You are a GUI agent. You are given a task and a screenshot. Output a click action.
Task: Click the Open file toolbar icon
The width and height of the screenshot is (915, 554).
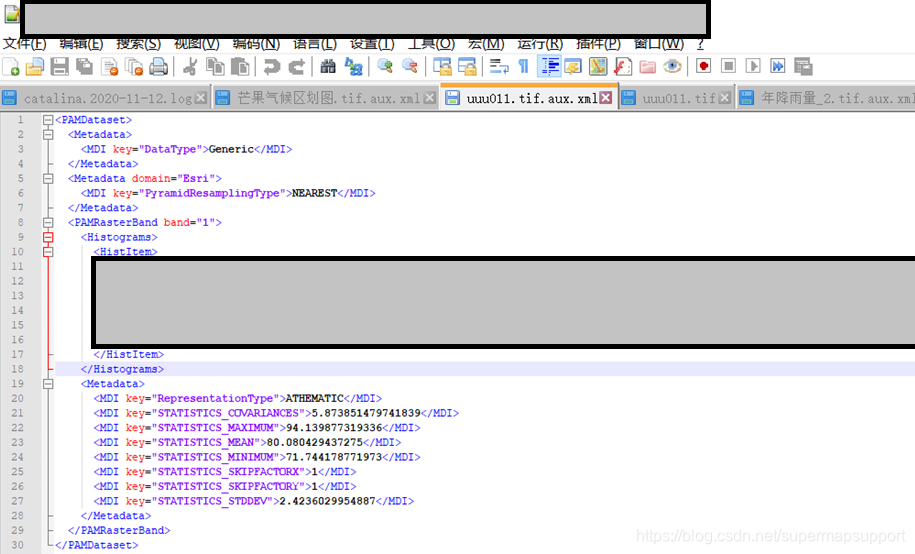pyautogui.click(x=34, y=67)
